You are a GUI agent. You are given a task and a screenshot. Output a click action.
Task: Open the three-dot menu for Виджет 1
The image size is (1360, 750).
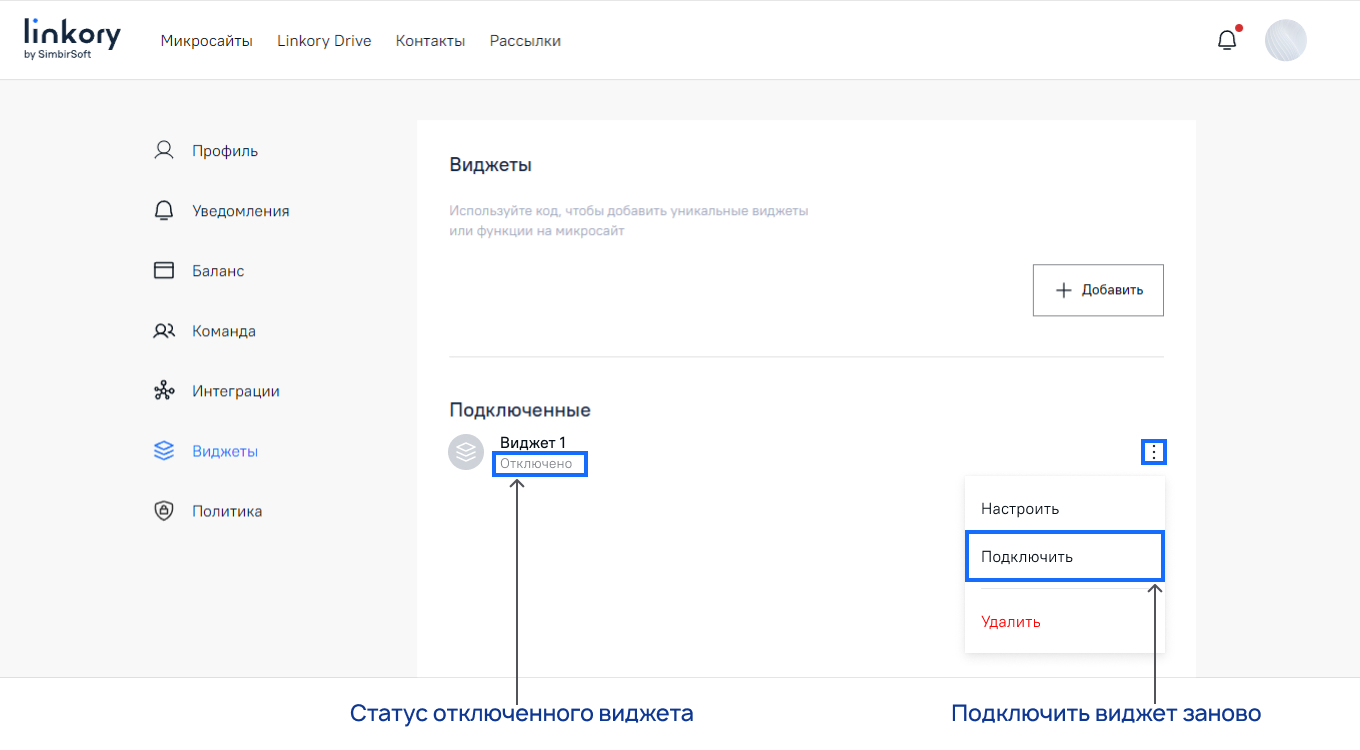[x=1154, y=451]
